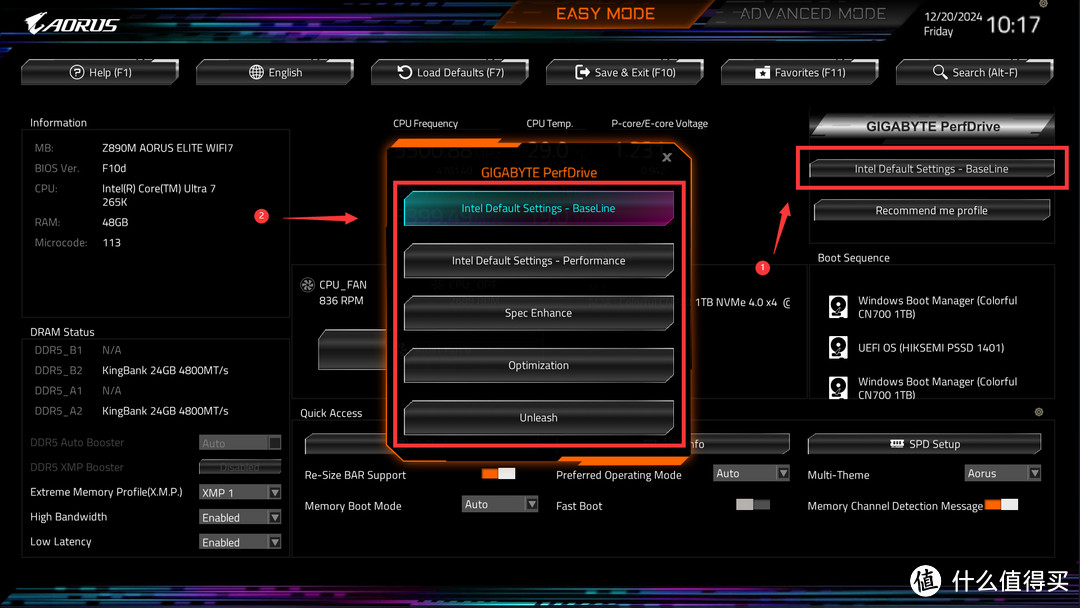Open Help (F1)
Viewport: 1080px width, 608px height.
(x=100, y=72)
